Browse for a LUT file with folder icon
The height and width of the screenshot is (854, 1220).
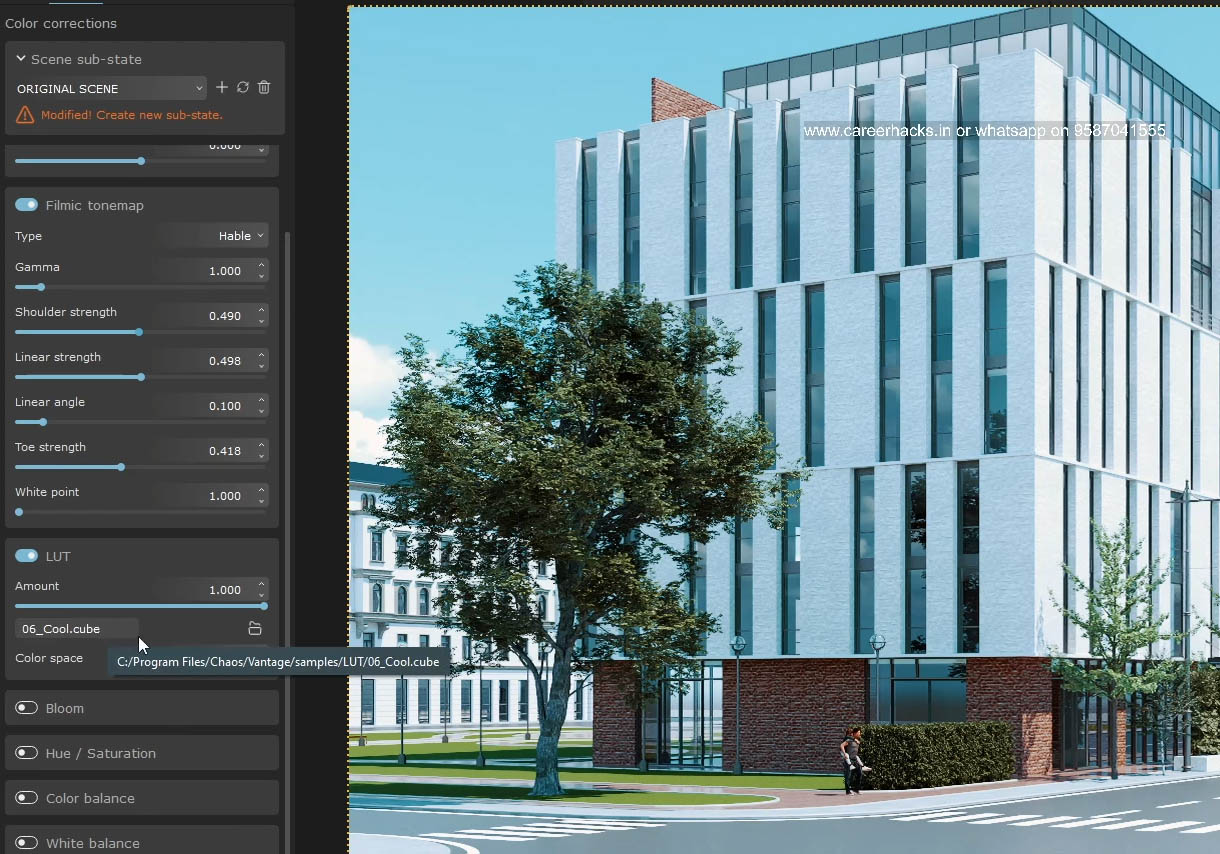pyautogui.click(x=255, y=629)
